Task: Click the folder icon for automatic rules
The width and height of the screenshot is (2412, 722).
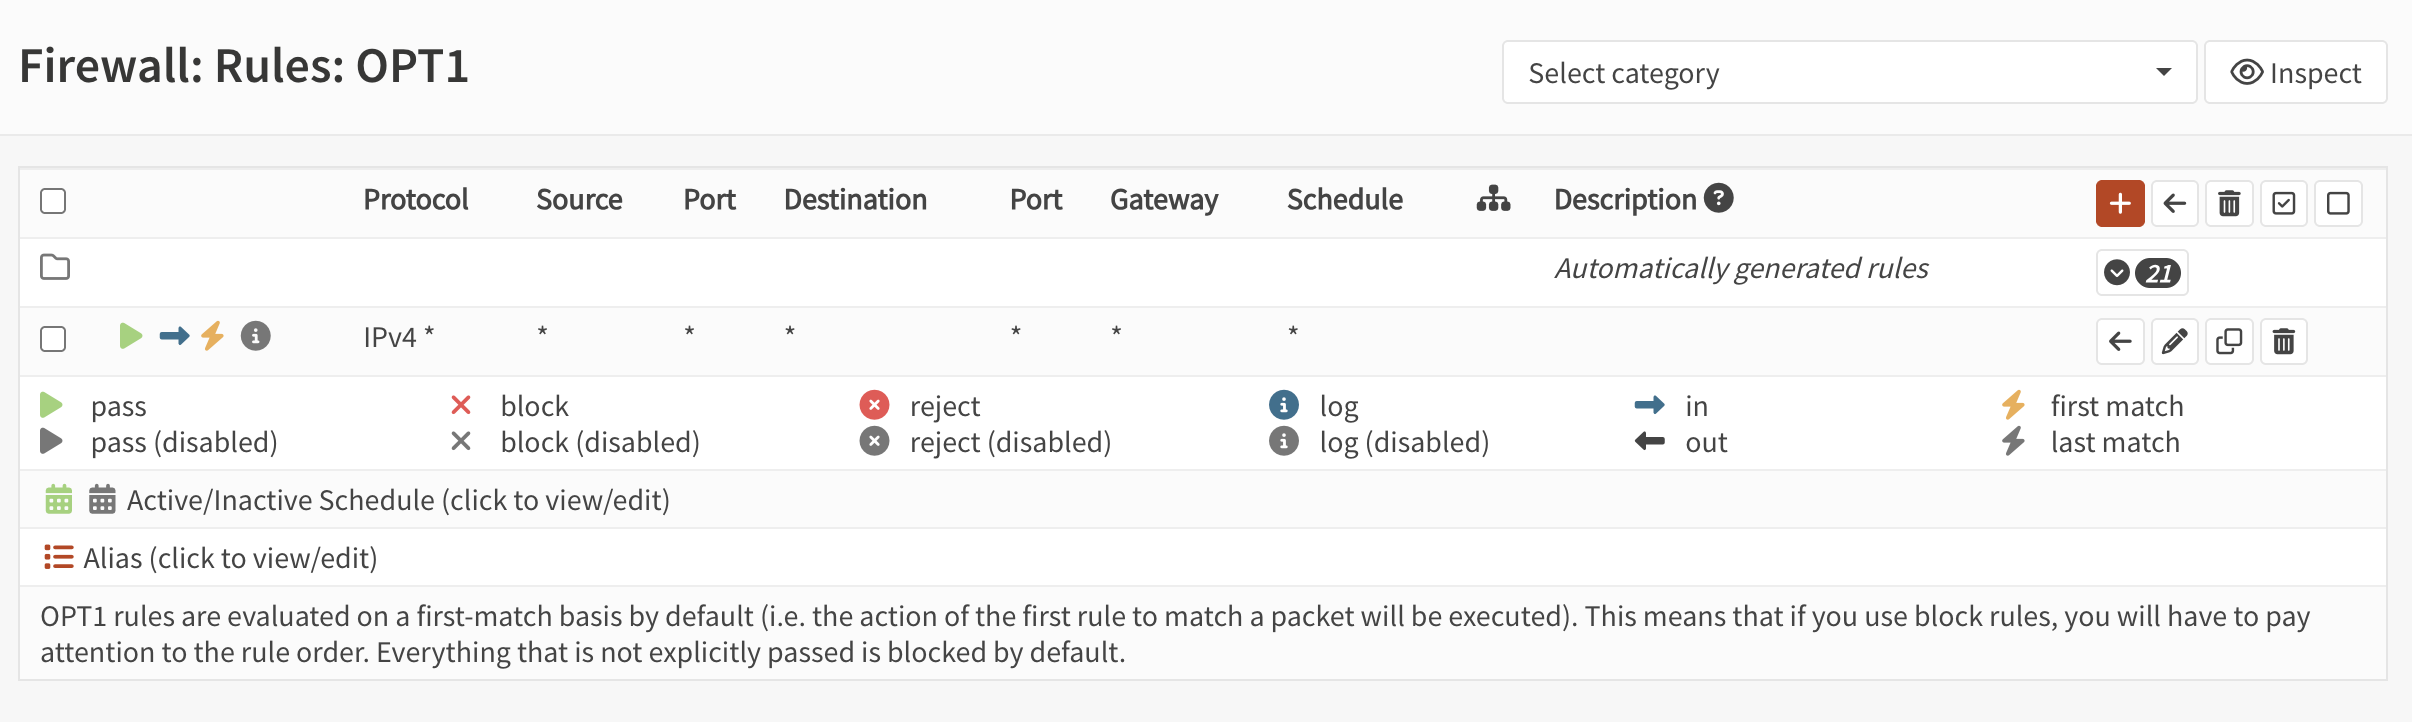Action: [55, 267]
